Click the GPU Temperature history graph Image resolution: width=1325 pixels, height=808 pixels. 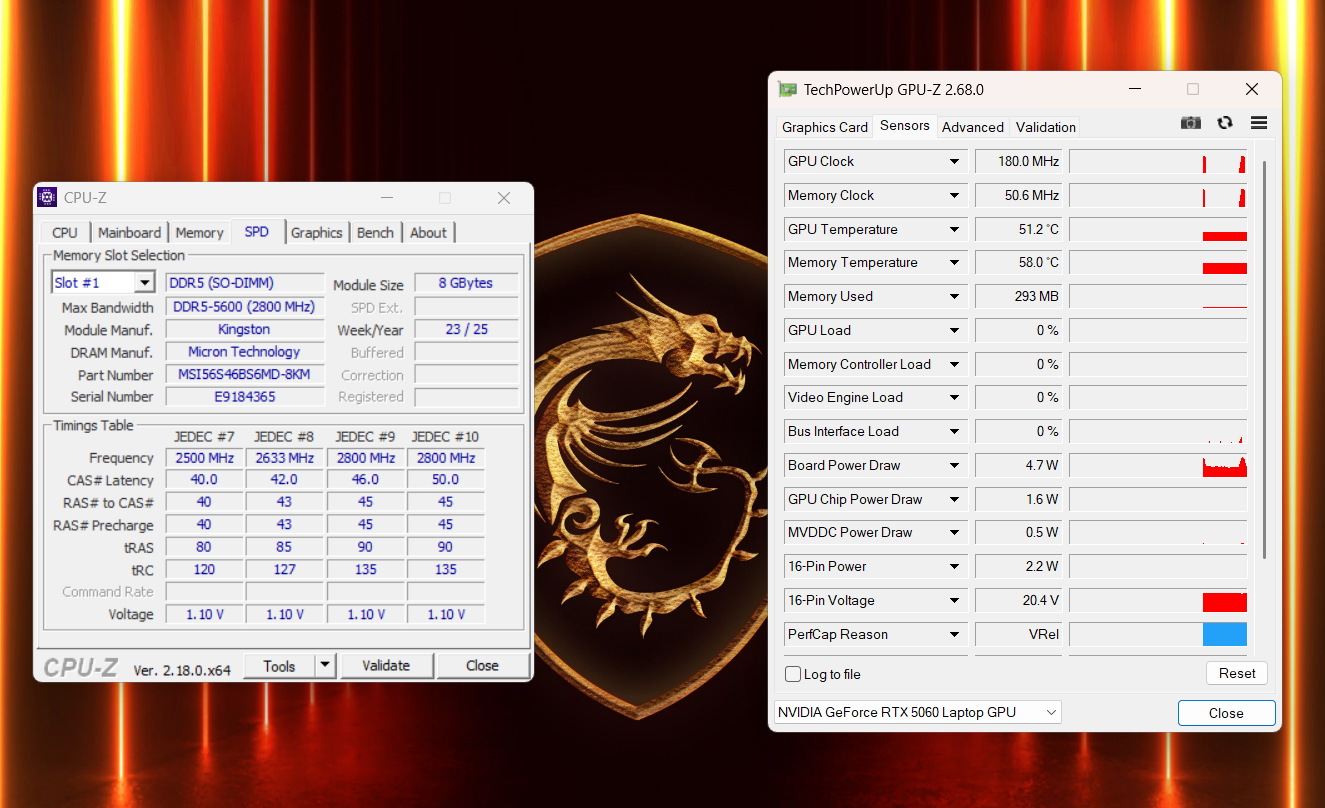pyautogui.click(x=1157, y=230)
